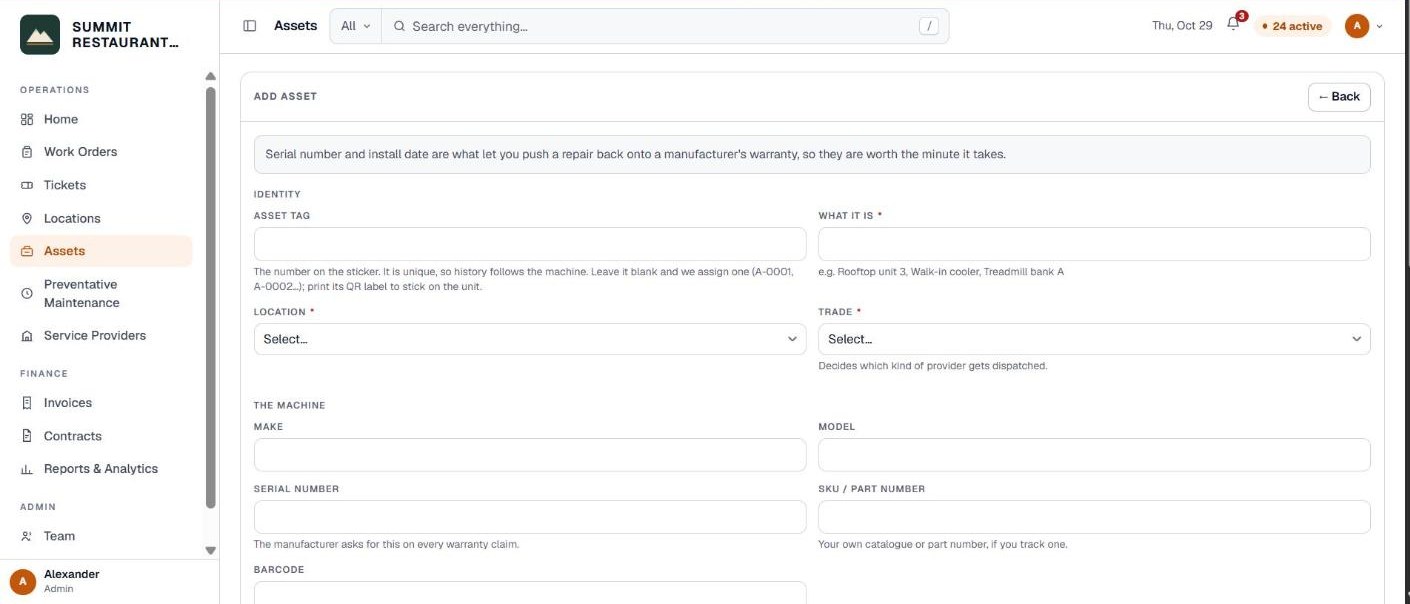Click the sidebar scrollbar thumb

(210, 298)
